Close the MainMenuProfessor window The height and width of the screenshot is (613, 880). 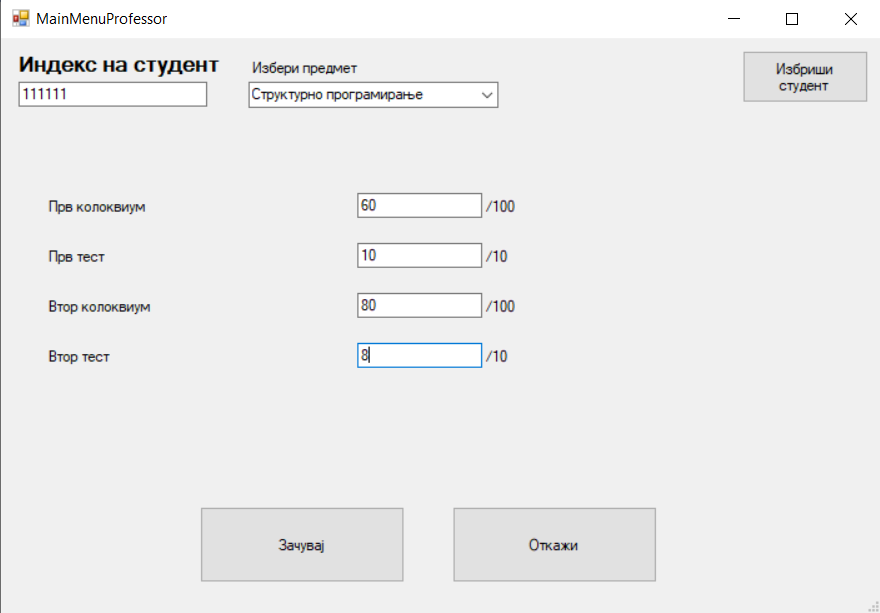tap(851, 19)
